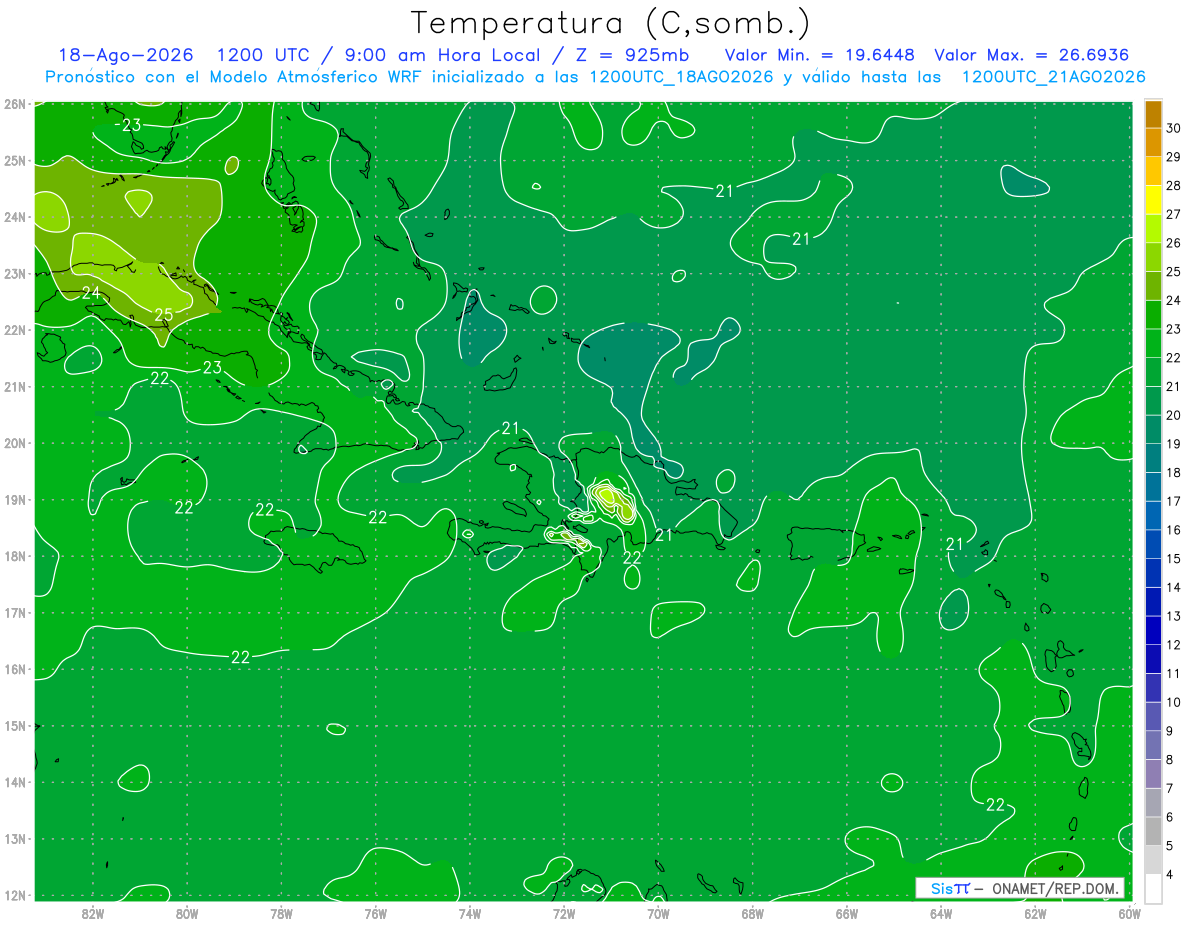Click the dark orange swatch above legend value 30
Screen dimensions: 1200x927
click(1153, 114)
